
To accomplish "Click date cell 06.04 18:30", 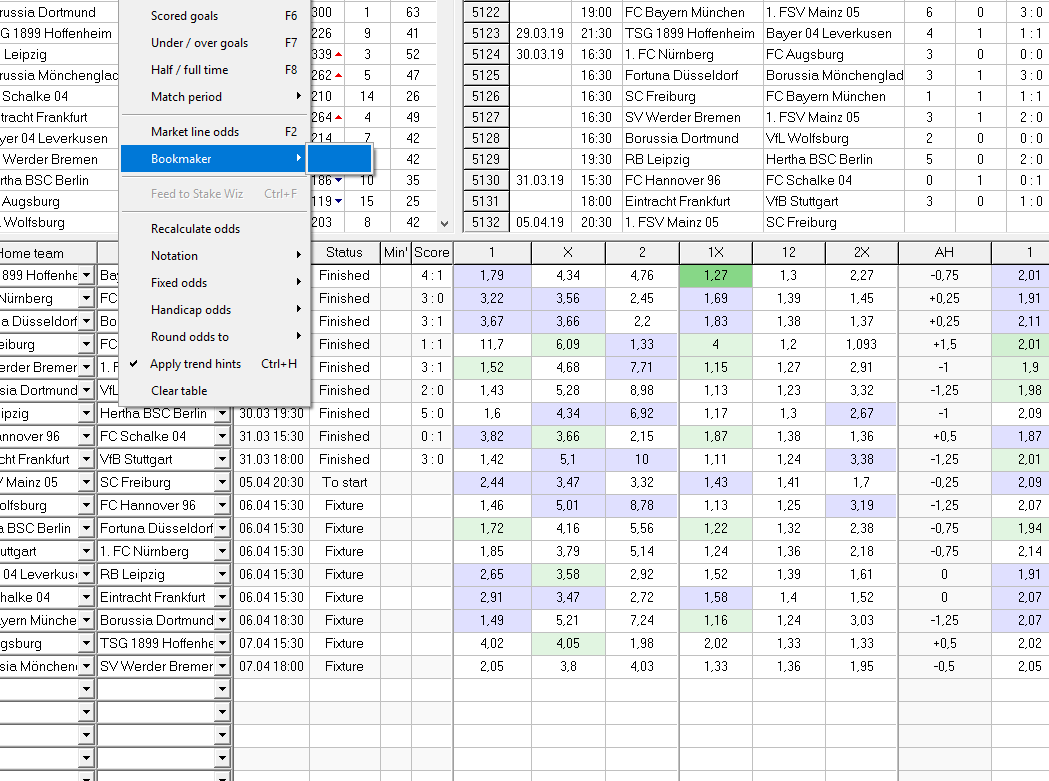I will (x=271, y=620).
